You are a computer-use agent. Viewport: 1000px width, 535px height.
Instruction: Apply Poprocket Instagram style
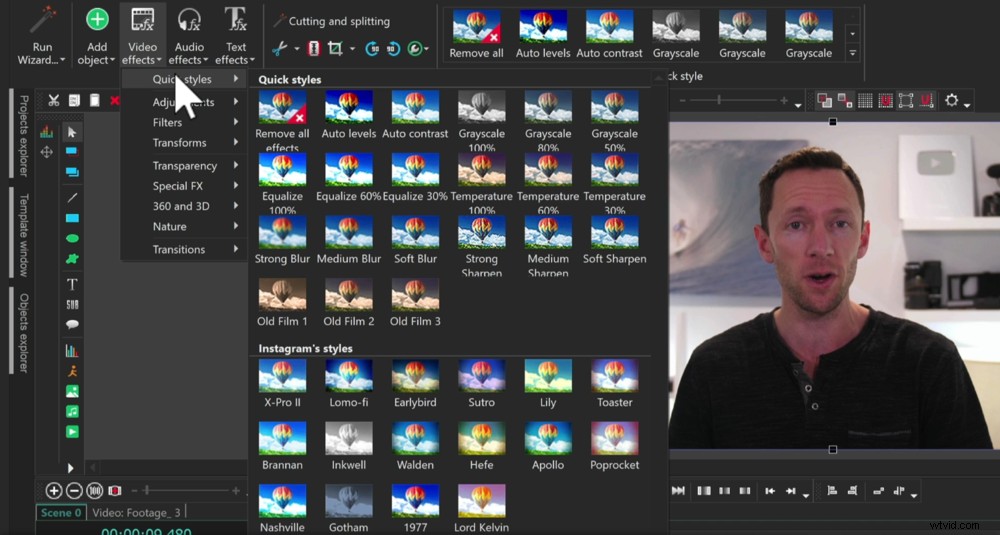coord(614,446)
